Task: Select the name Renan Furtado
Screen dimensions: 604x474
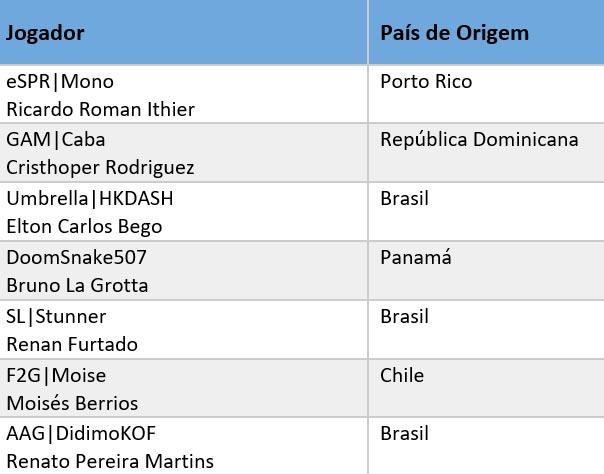Action: pos(72,344)
